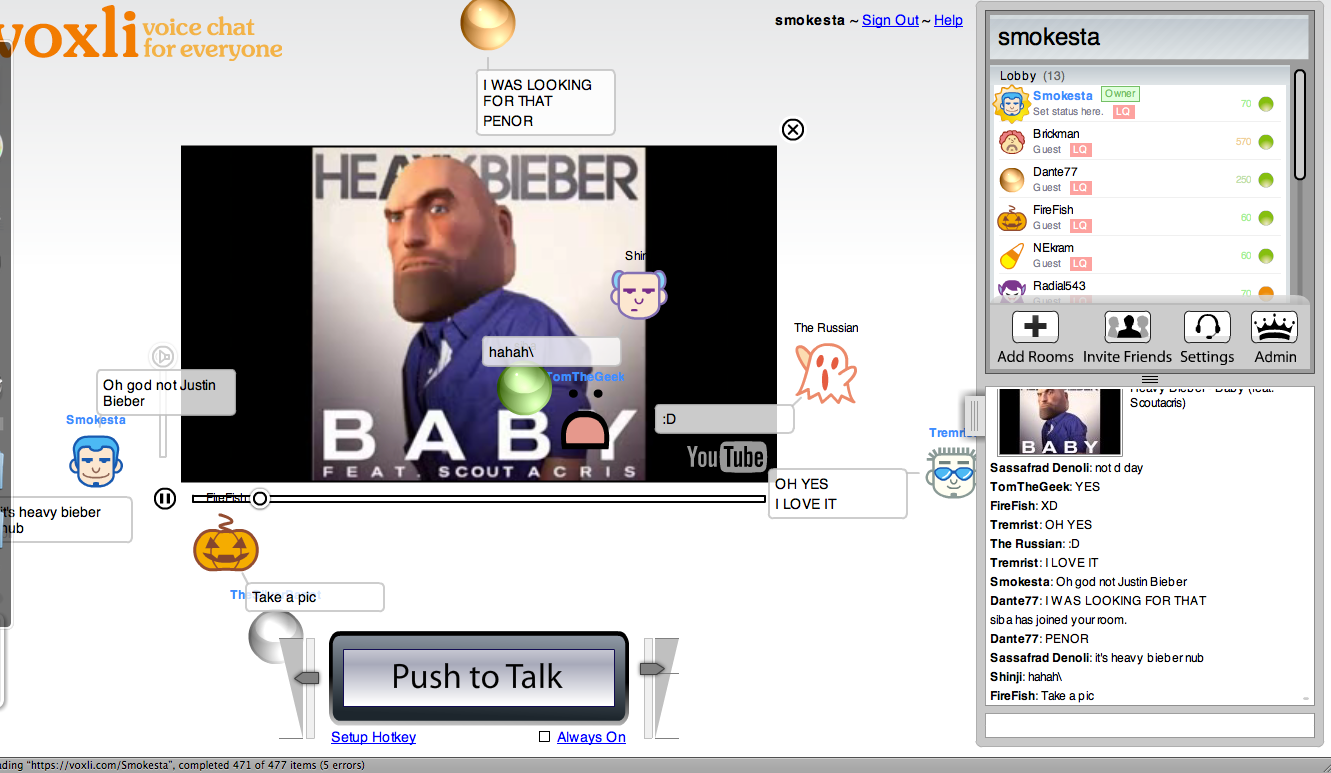
Task: Click the 'OH YES I LOVE IT' speech bubble
Action: pyautogui.click(x=837, y=494)
